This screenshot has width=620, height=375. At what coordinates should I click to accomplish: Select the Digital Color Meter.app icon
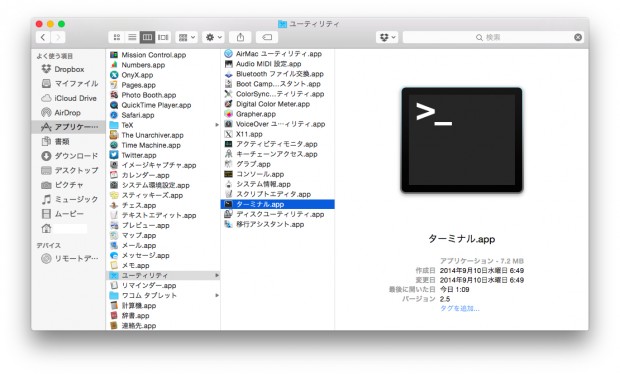click(x=228, y=104)
